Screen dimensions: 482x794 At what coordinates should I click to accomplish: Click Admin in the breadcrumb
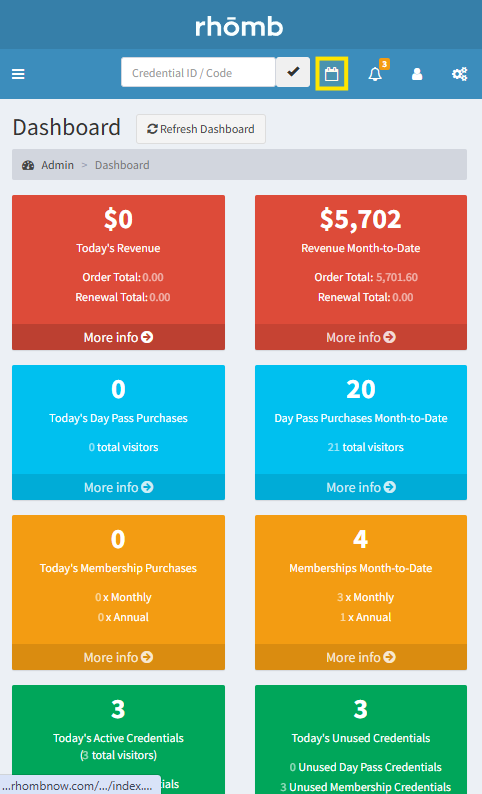coord(58,165)
